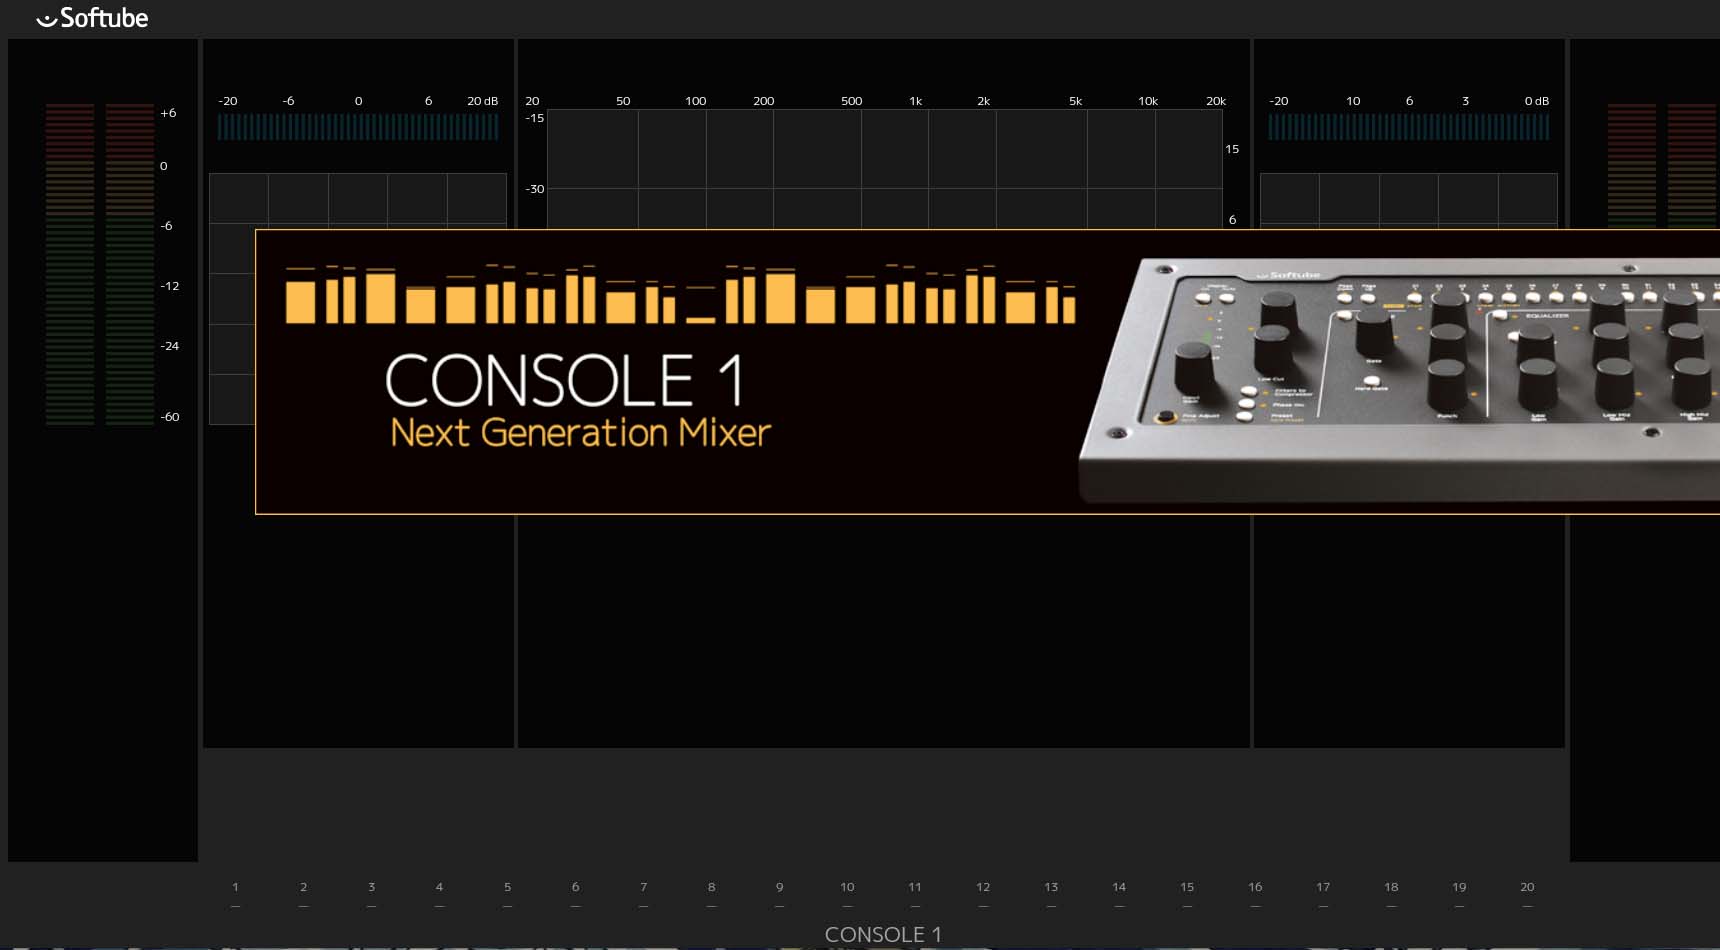Select channel 1 in the track strip
The image size is (1720, 950).
pyautogui.click(x=235, y=887)
